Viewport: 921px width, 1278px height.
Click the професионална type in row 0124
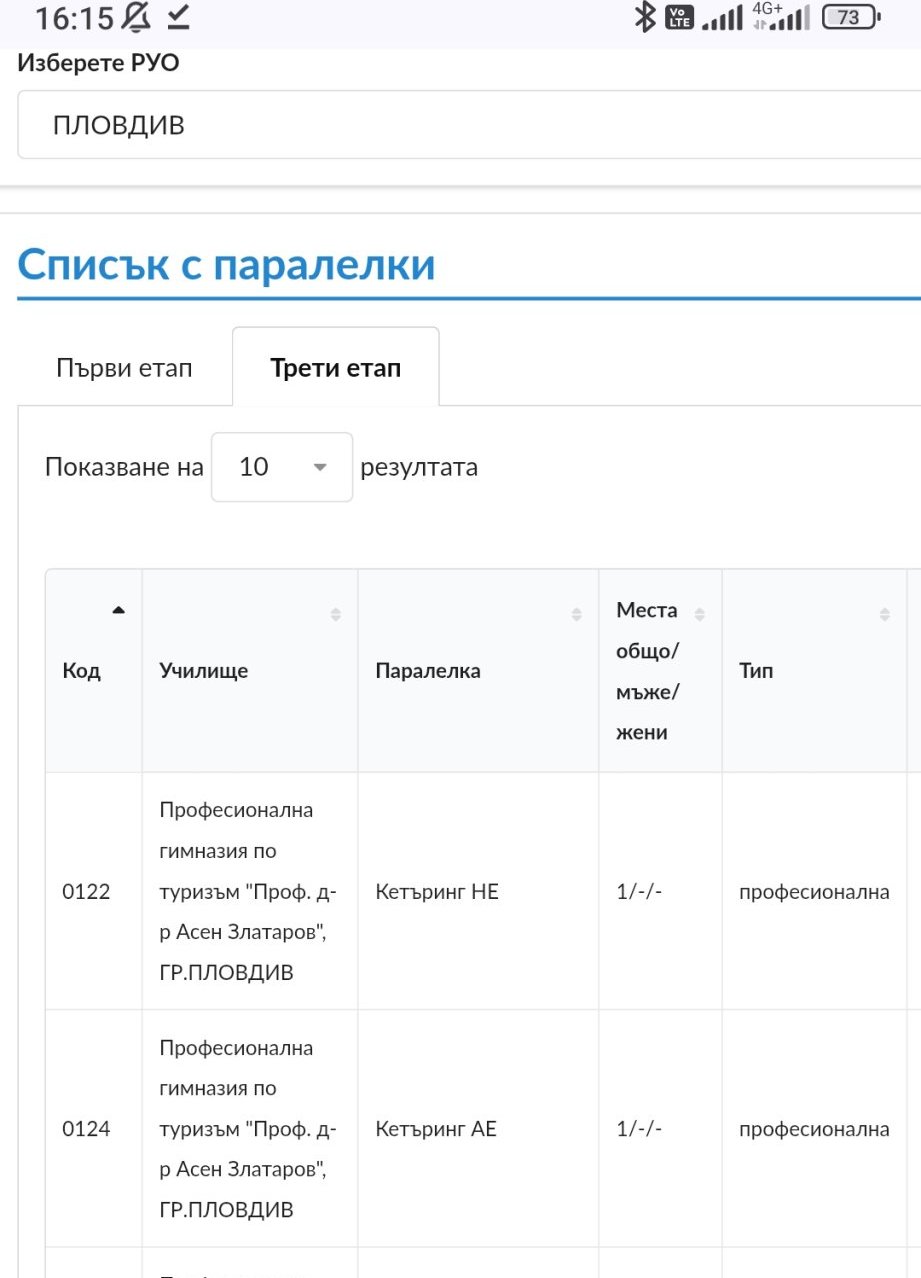(814, 1130)
